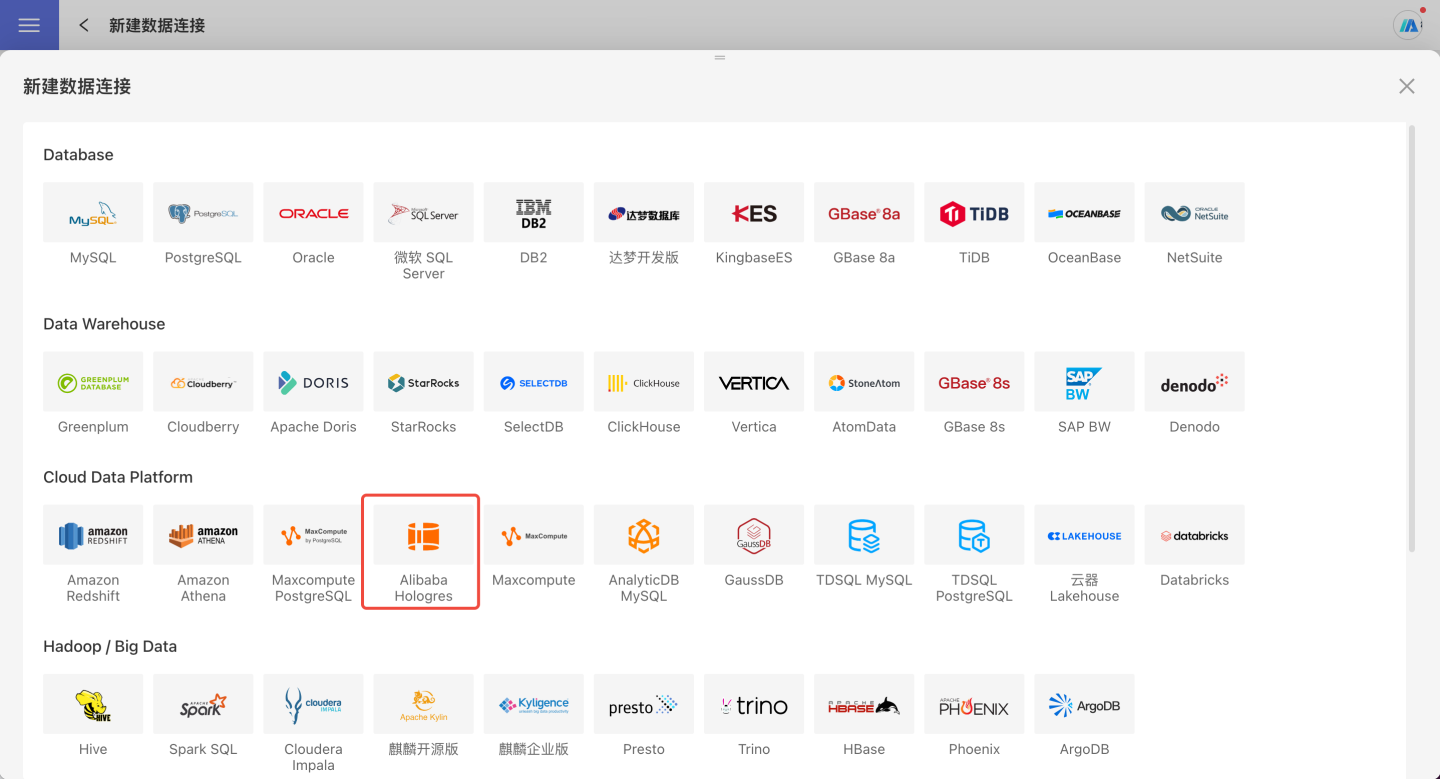Open the ClickHouse data warehouse connector
Image resolution: width=1440 pixels, height=779 pixels.
[644, 383]
